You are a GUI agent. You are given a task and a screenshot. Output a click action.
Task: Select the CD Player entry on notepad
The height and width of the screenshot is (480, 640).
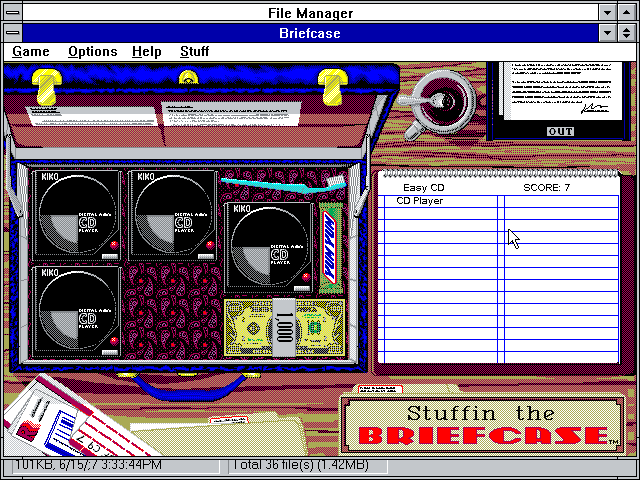pyautogui.click(x=420, y=201)
